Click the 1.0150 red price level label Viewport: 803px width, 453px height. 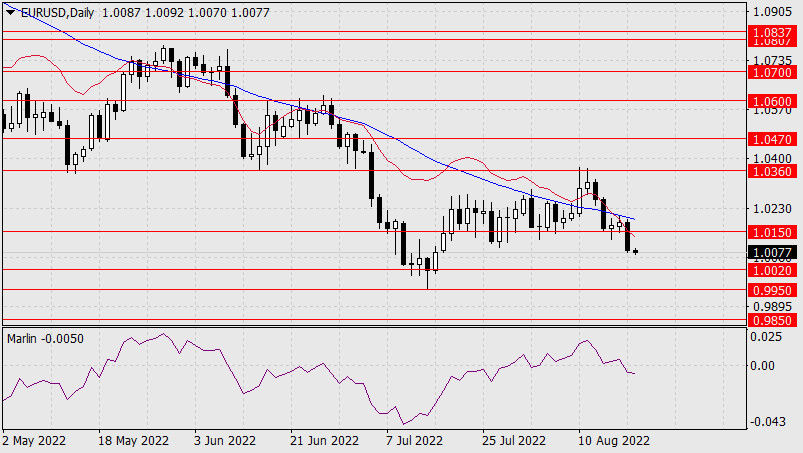[772, 232]
